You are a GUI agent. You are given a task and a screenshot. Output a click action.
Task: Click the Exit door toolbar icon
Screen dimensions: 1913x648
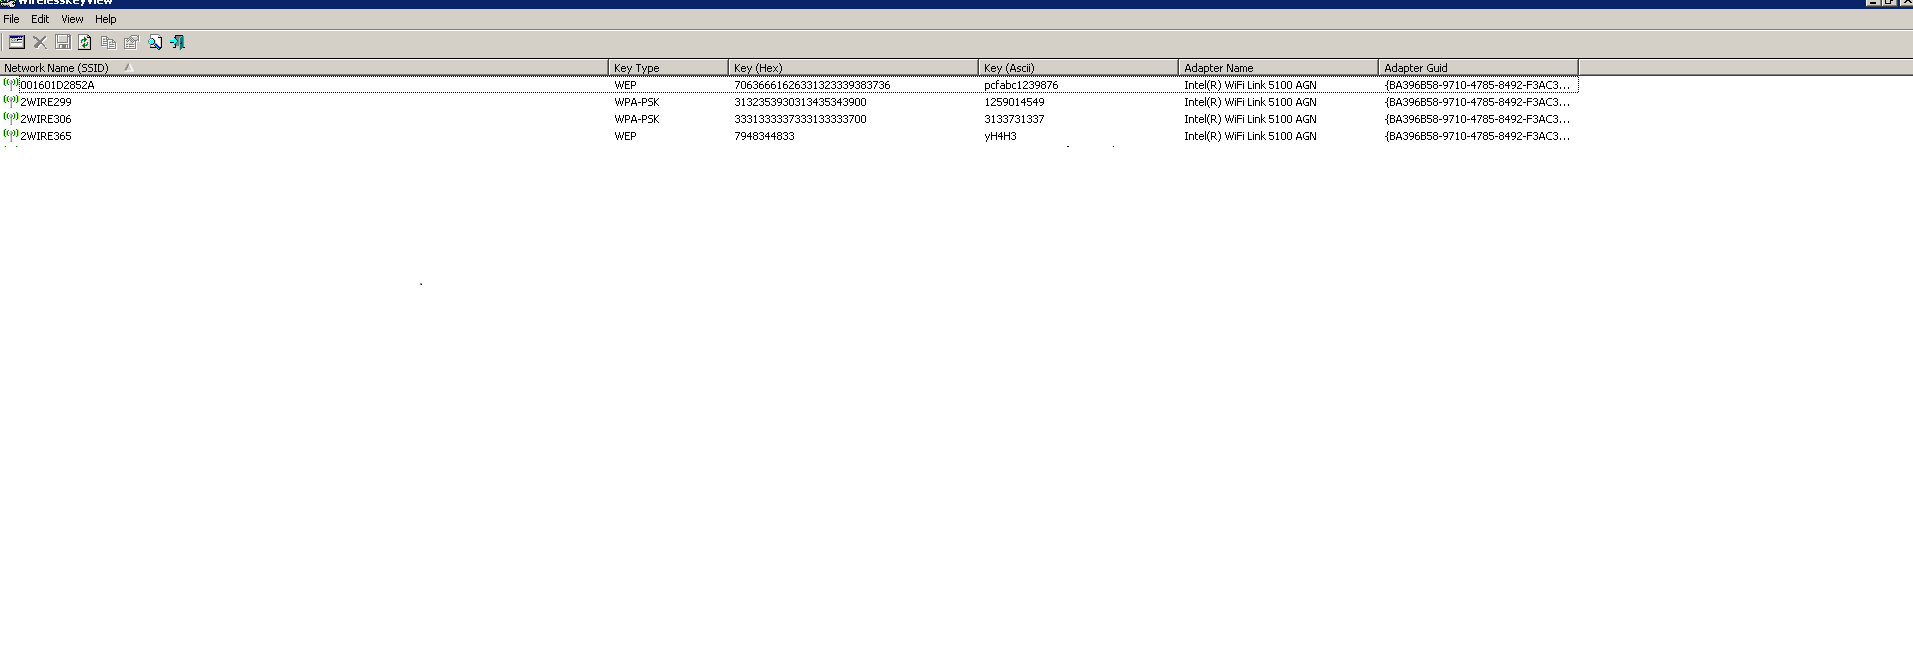tap(178, 42)
